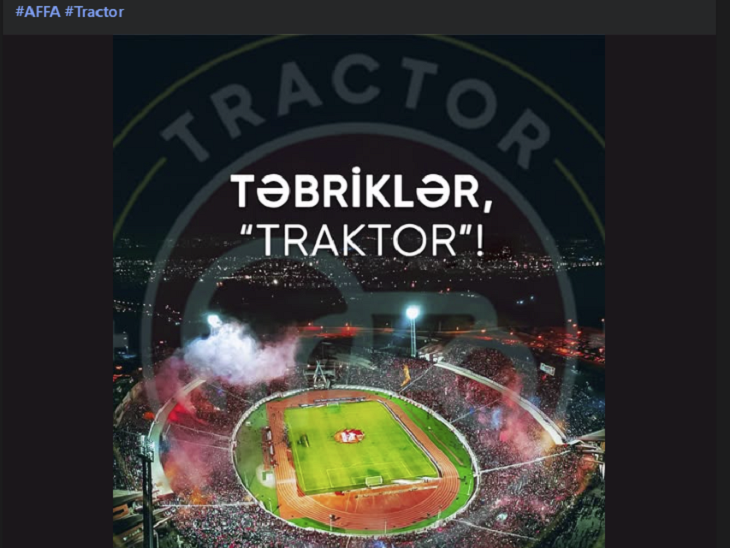Open the #Tractor hashtag link
This screenshot has width=730, height=548.
tap(95, 12)
